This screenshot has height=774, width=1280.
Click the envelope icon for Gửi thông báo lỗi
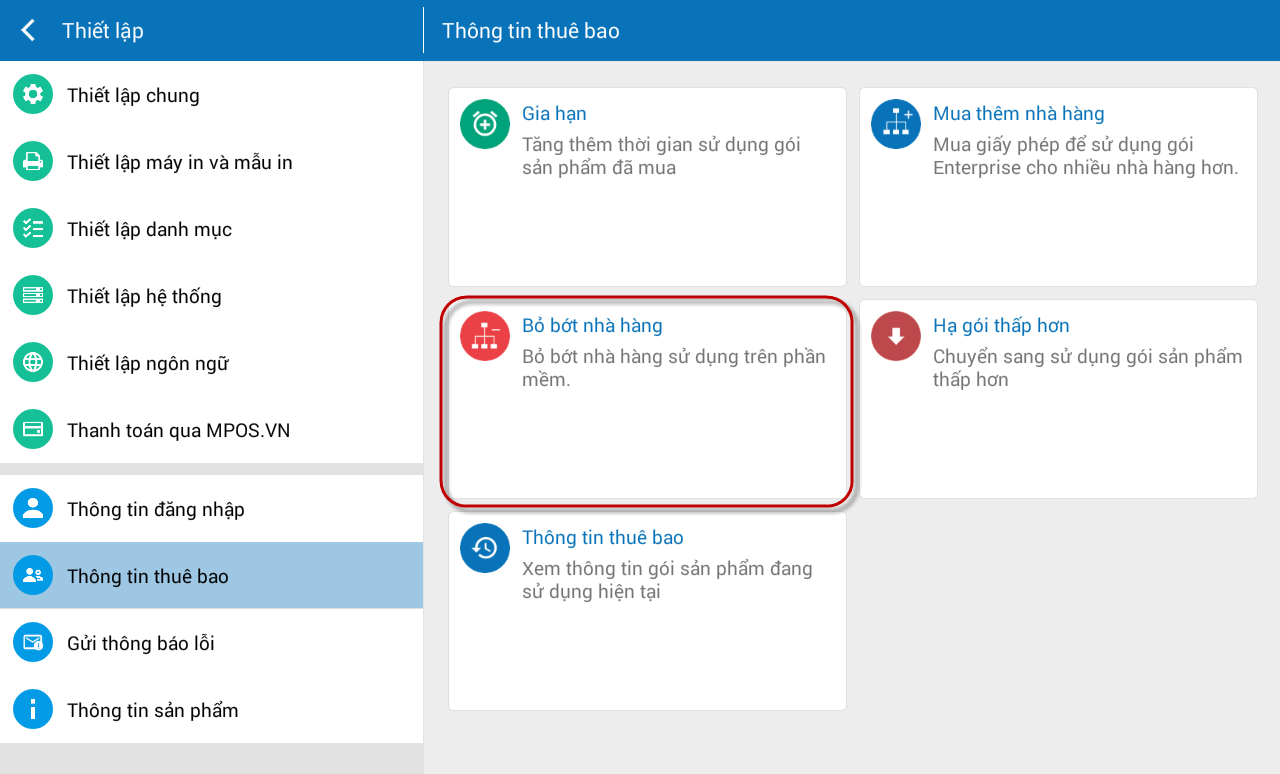point(33,643)
